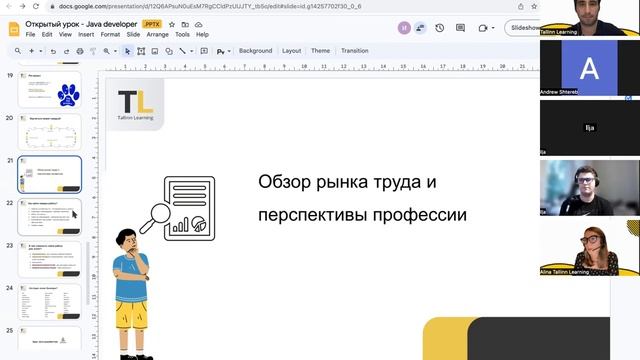Add a new slide with plus icon
Viewport: 640px width, 360px height.
tap(31, 51)
